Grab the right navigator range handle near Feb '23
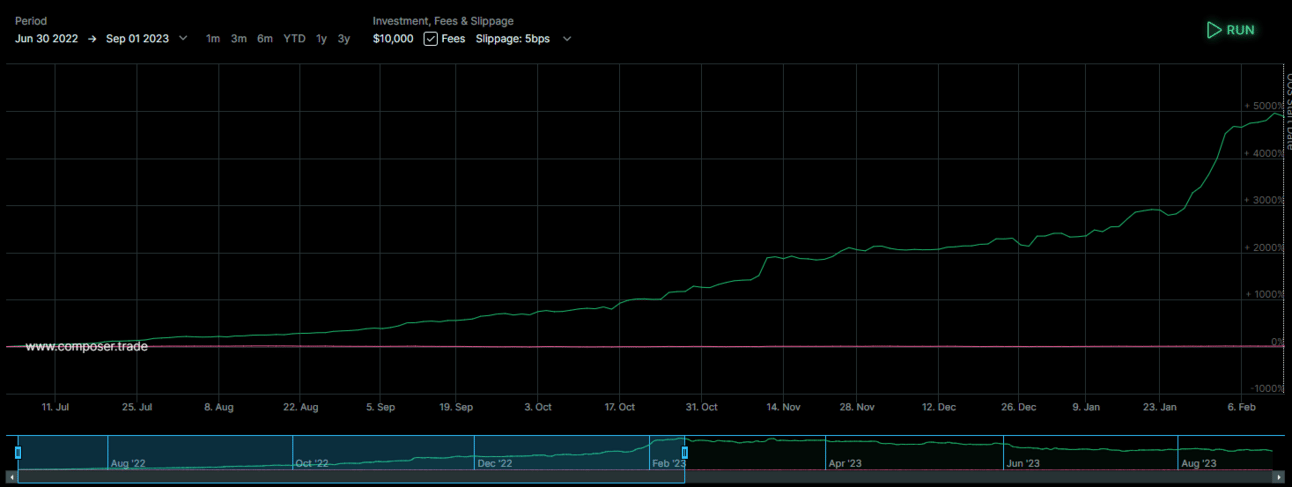 tap(685, 453)
